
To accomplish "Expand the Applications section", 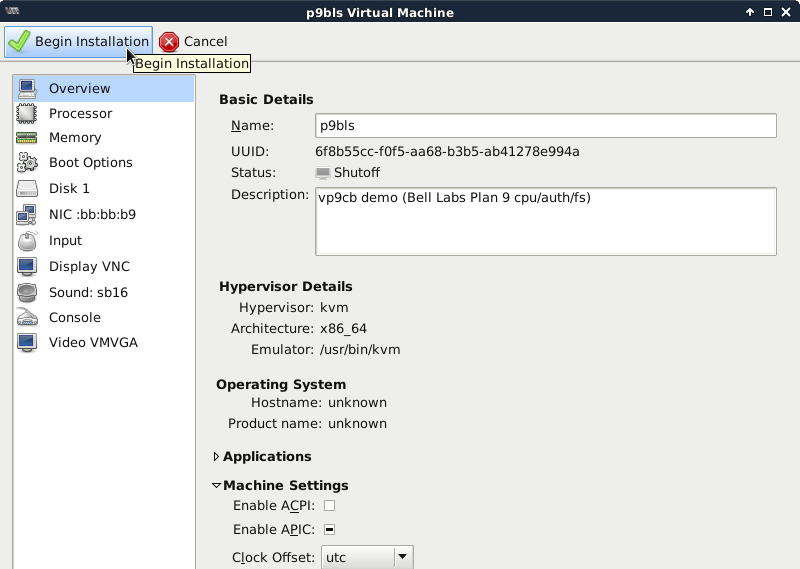I will (x=217, y=457).
